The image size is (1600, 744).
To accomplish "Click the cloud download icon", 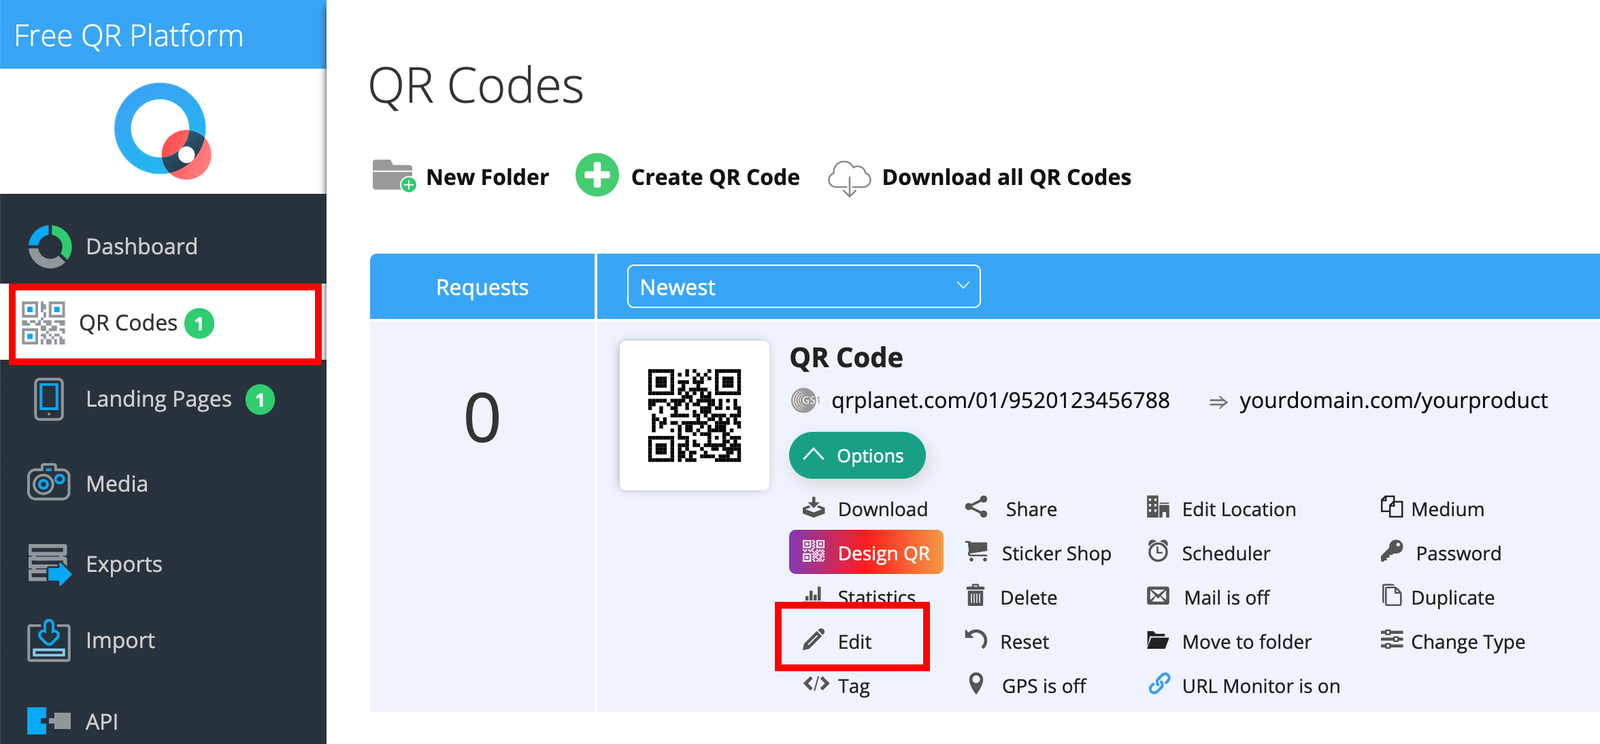I will (x=849, y=178).
